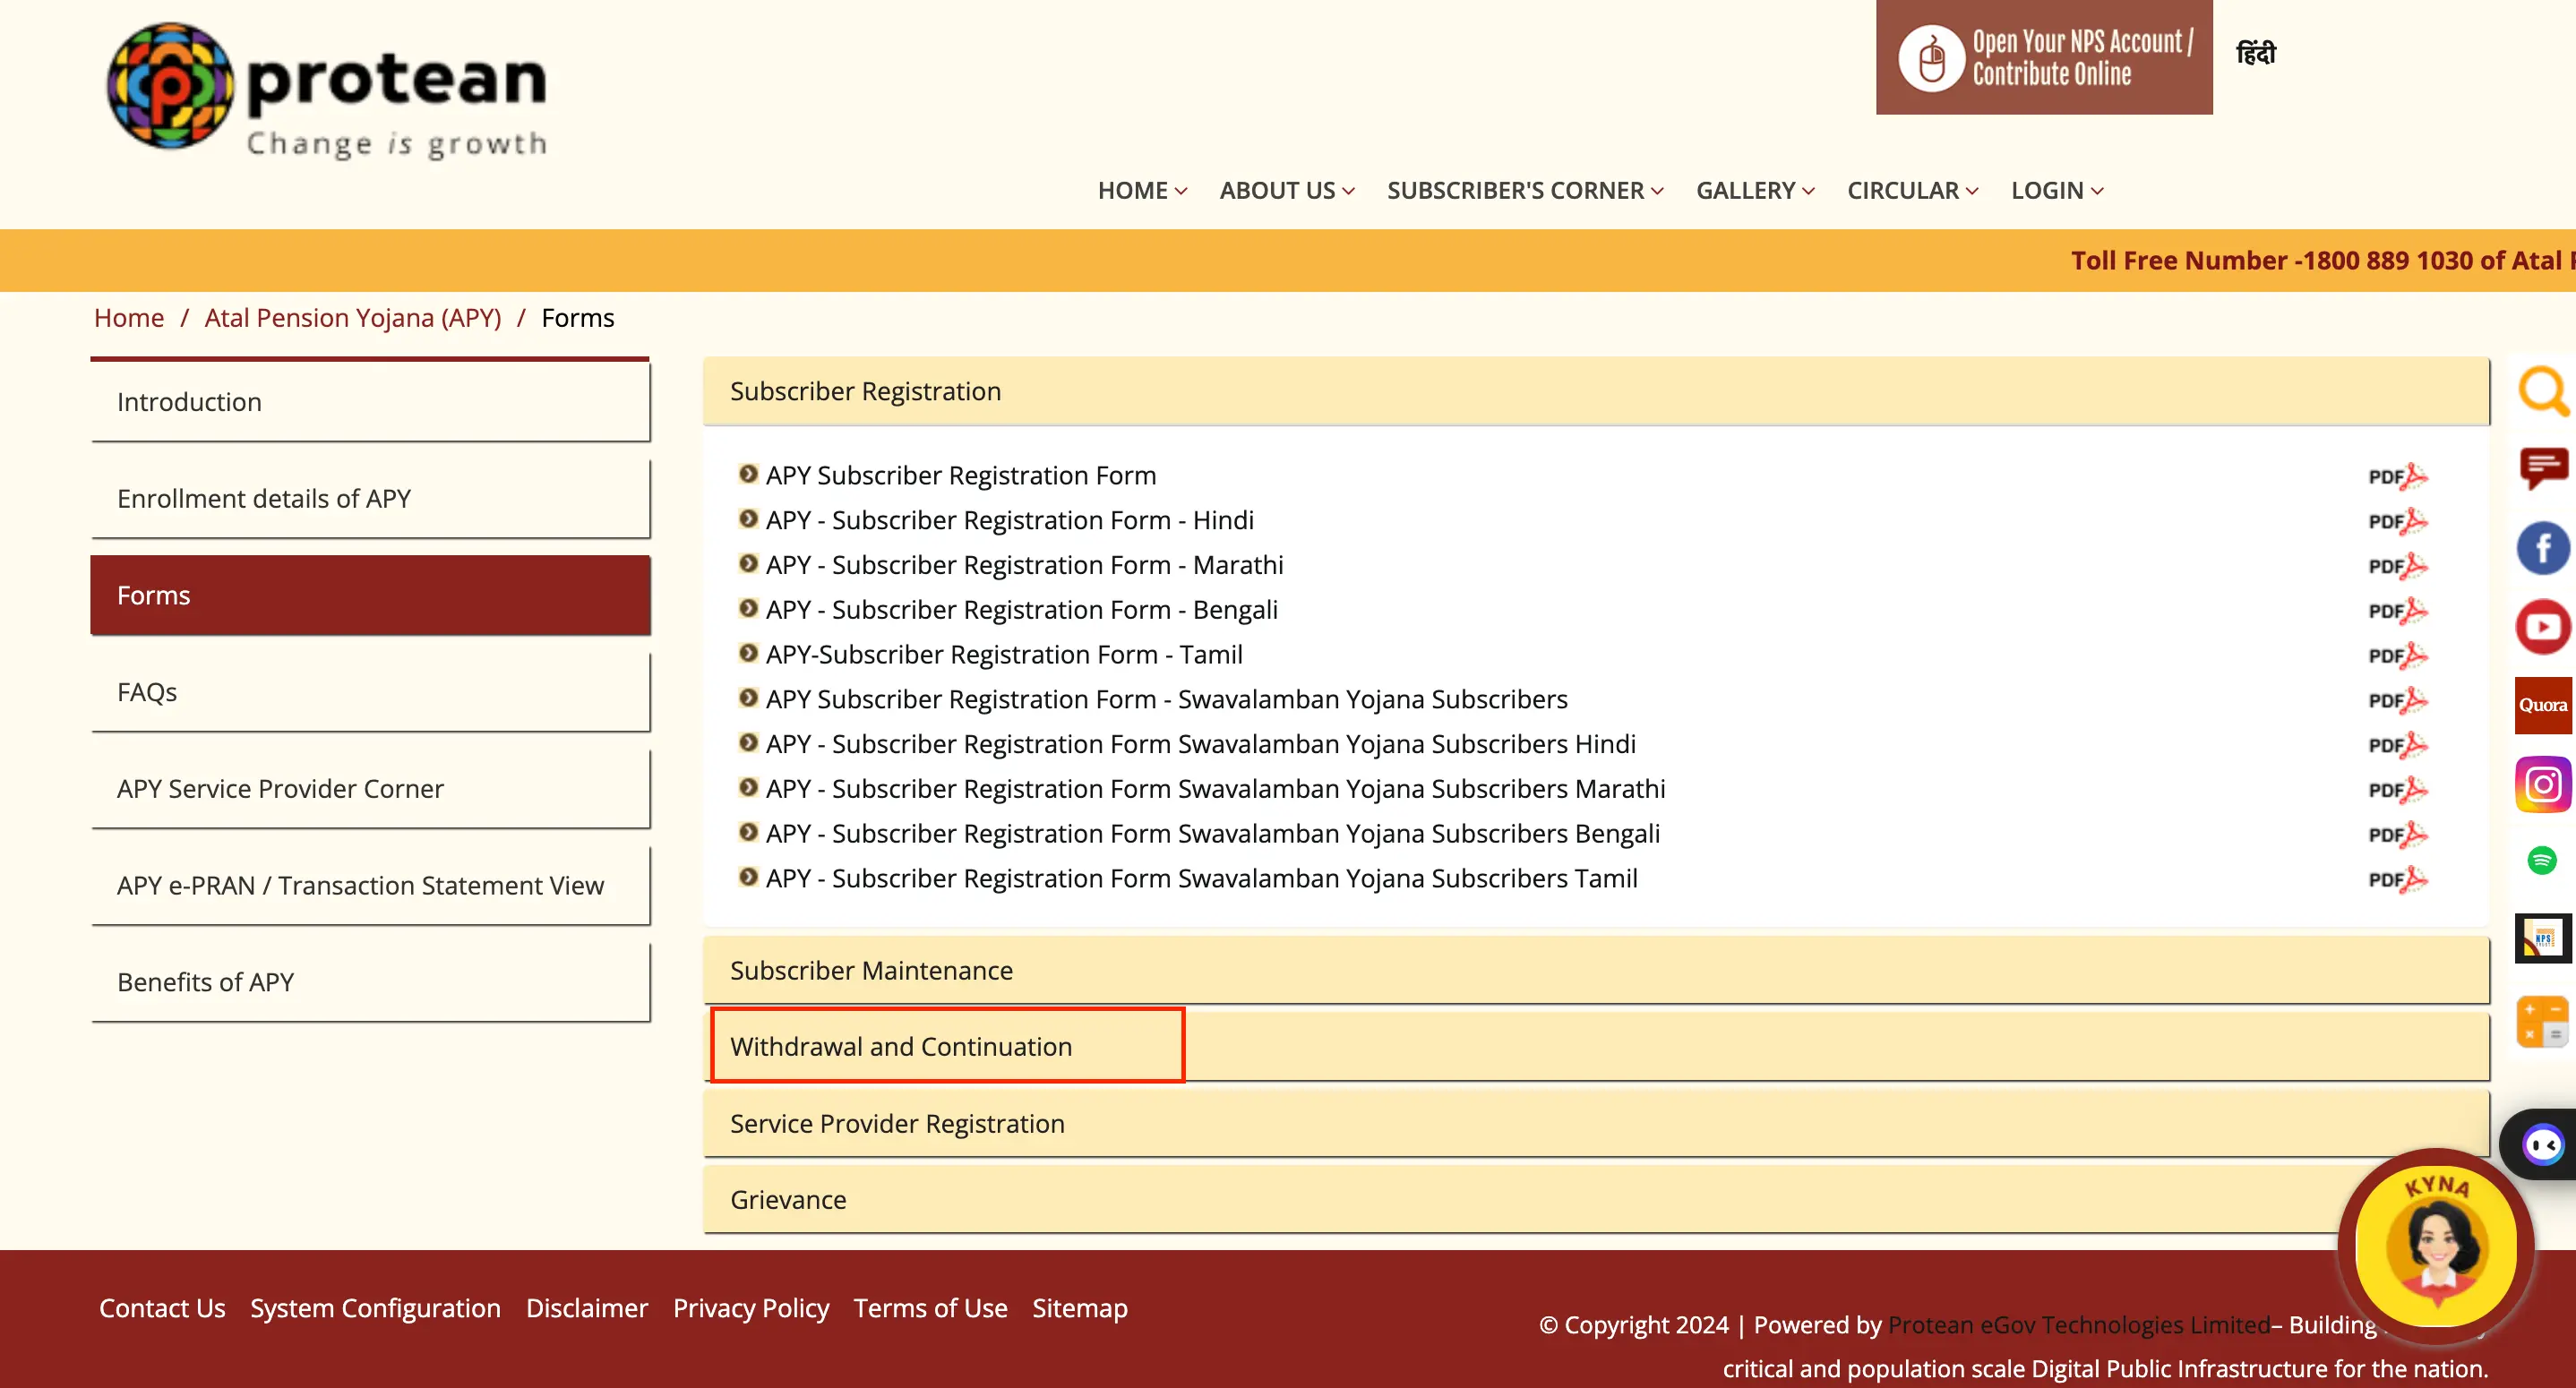Select Introduction in the side menu
The image size is (2576, 1388).
[370, 402]
